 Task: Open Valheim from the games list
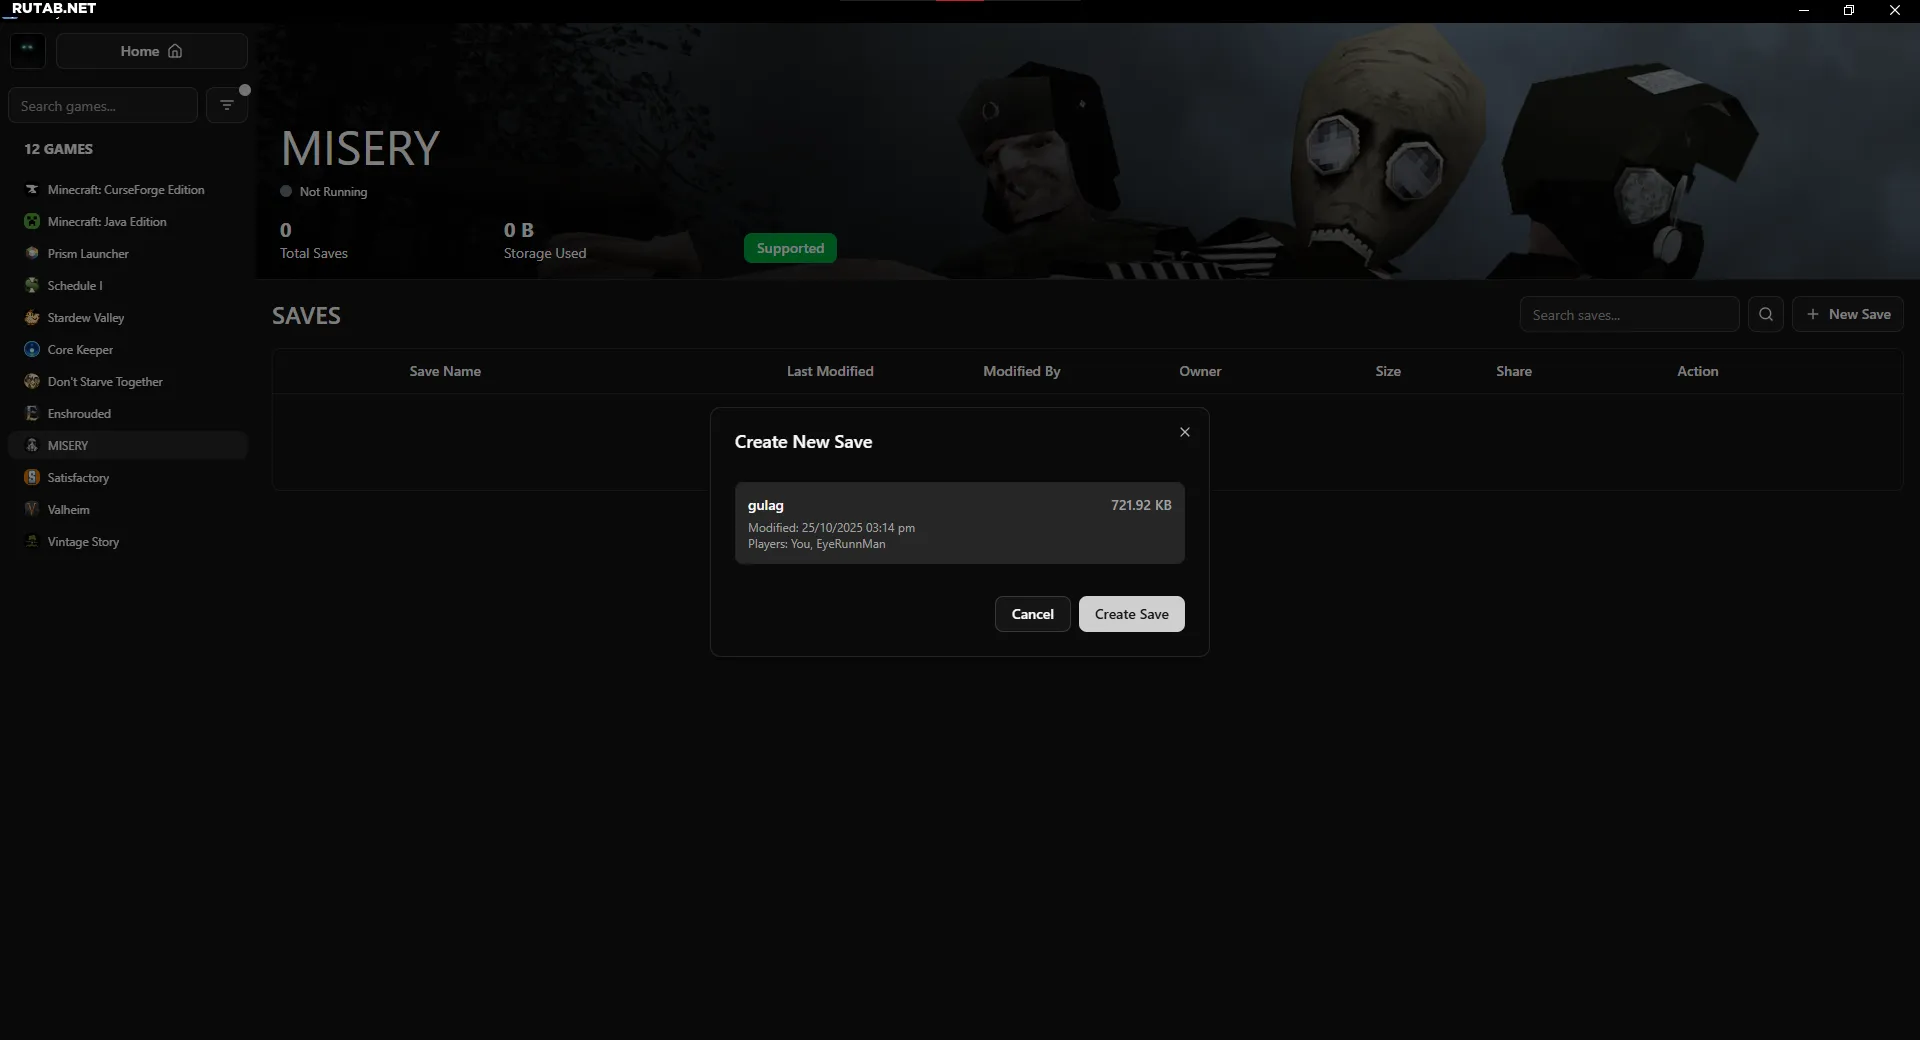pyautogui.click(x=69, y=510)
